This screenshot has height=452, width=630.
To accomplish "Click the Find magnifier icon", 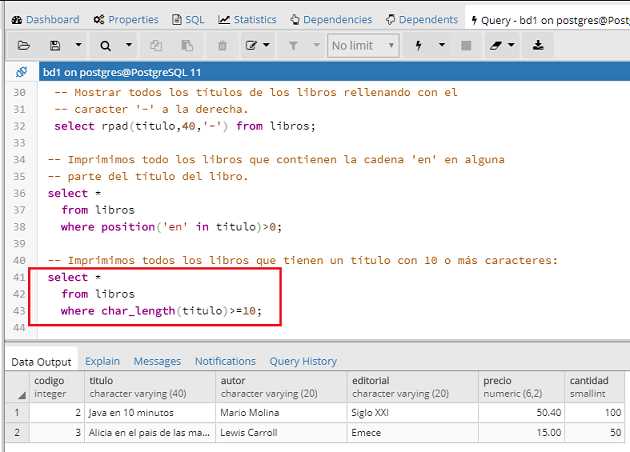I will [106, 46].
